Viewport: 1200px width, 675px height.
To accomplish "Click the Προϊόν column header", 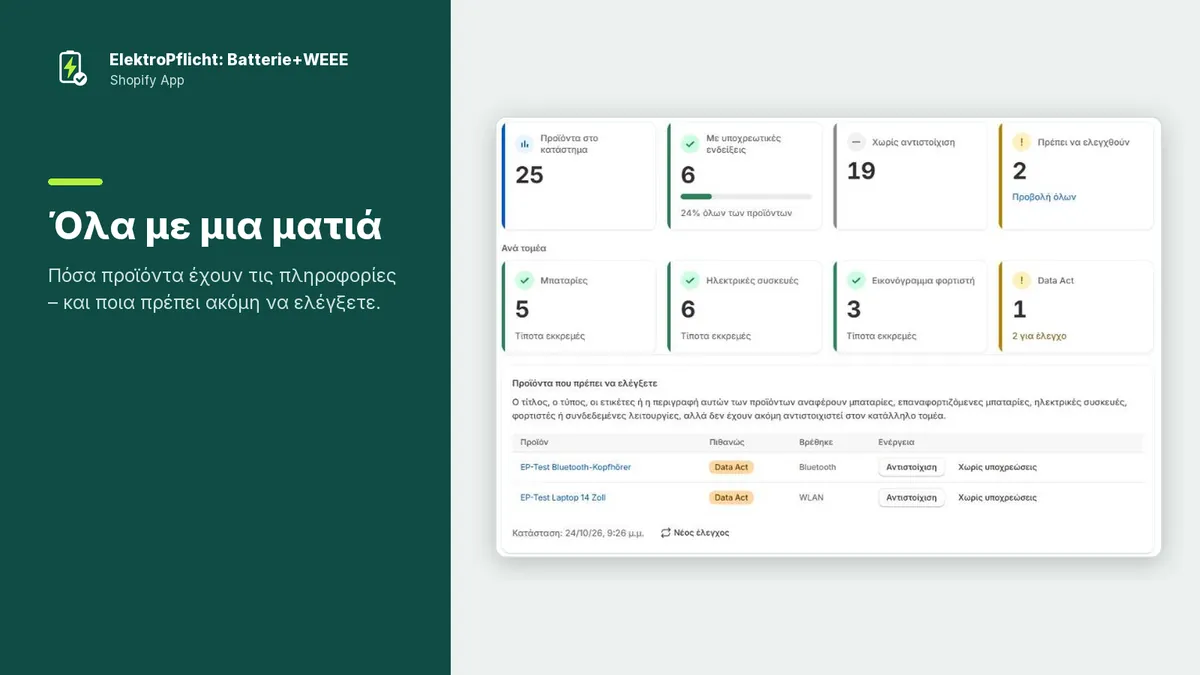I will pyautogui.click(x=535, y=442).
